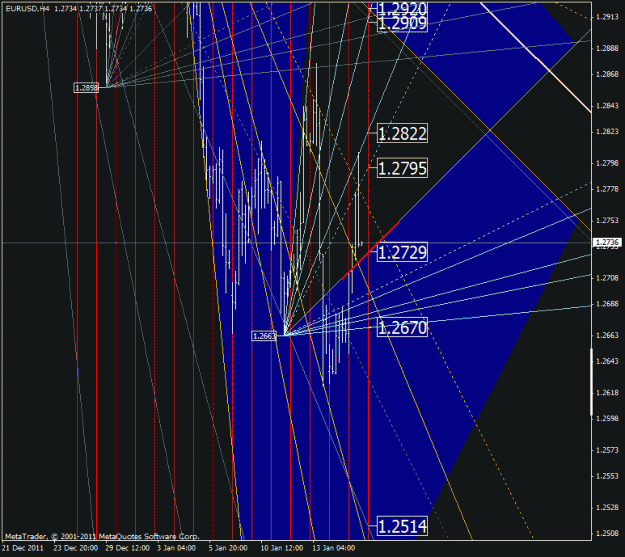Click the 1.2868 value on price axis
Image resolution: width=625 pixels, height=557 pixels.
tap(607, 74)
